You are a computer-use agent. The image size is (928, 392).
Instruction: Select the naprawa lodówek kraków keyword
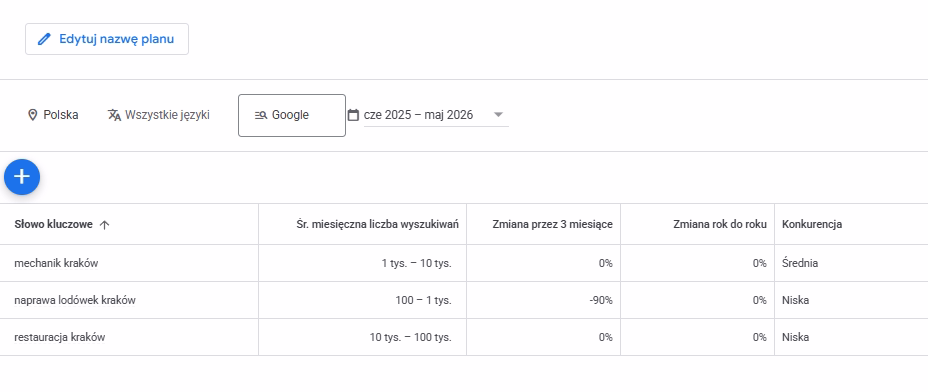click(x=75, y=300)
